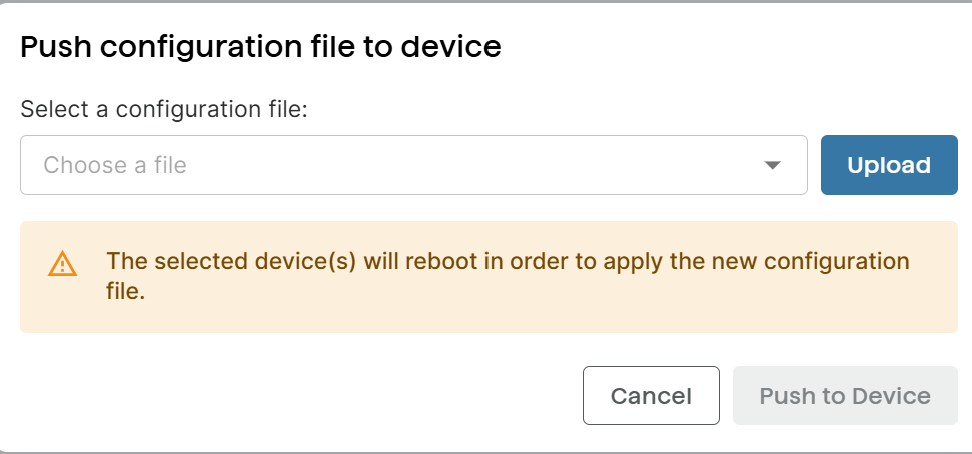Click the reboot warning message text
The width and height of the screenshot is (972, 454).
coord(508,276)
